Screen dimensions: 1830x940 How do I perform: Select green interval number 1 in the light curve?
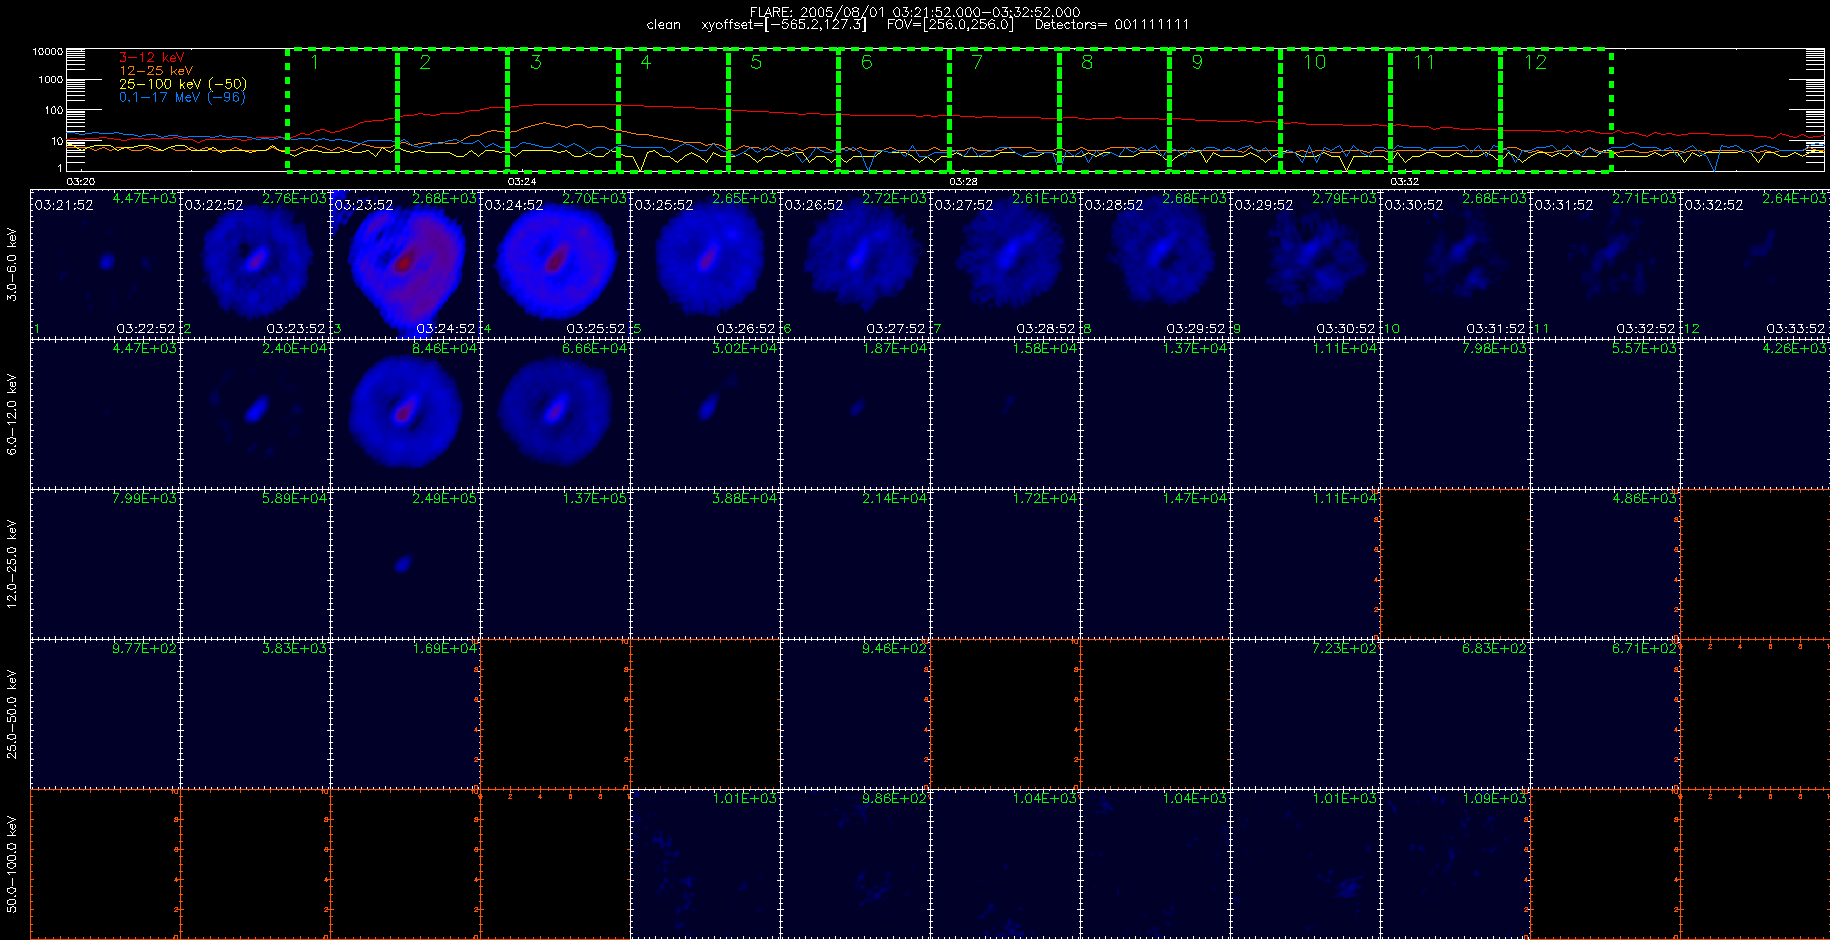[342, 110]
